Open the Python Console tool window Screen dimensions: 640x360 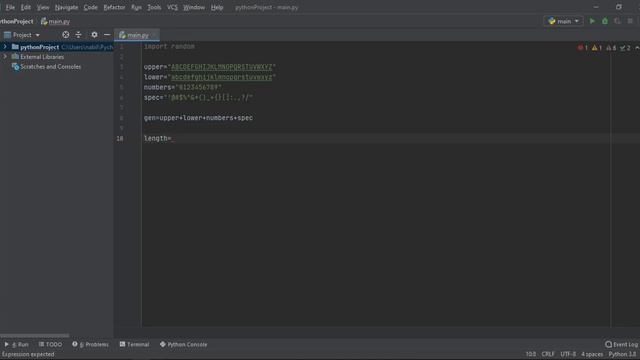coord(183,344)
